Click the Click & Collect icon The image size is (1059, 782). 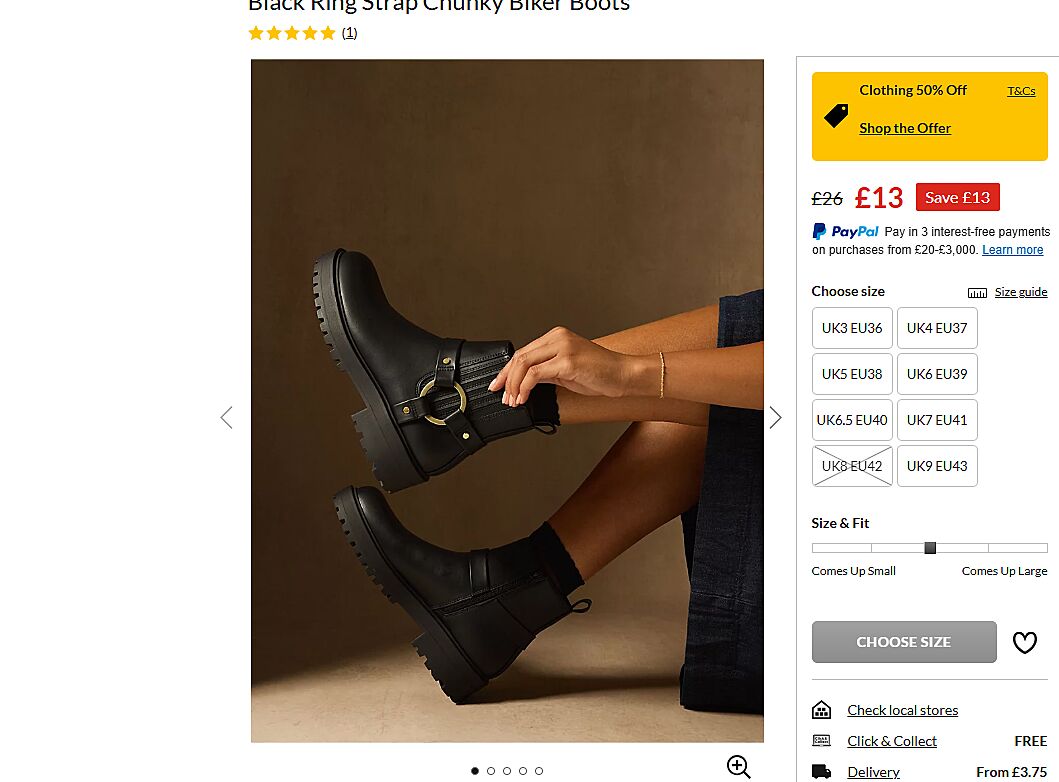[821, 741]
